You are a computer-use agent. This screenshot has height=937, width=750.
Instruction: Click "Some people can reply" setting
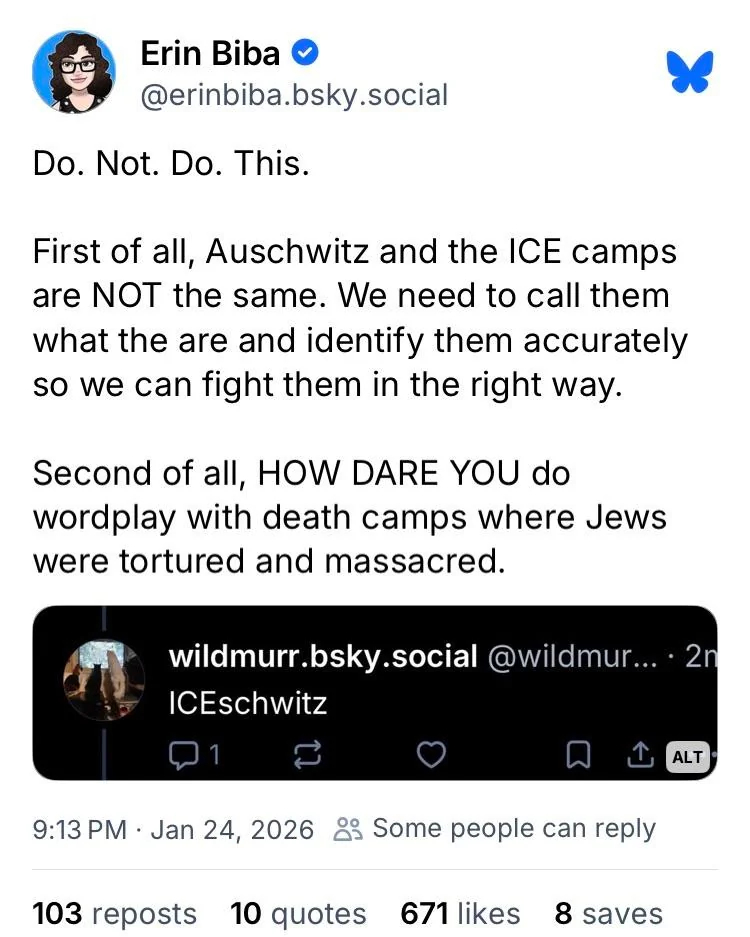coord(496,829)
